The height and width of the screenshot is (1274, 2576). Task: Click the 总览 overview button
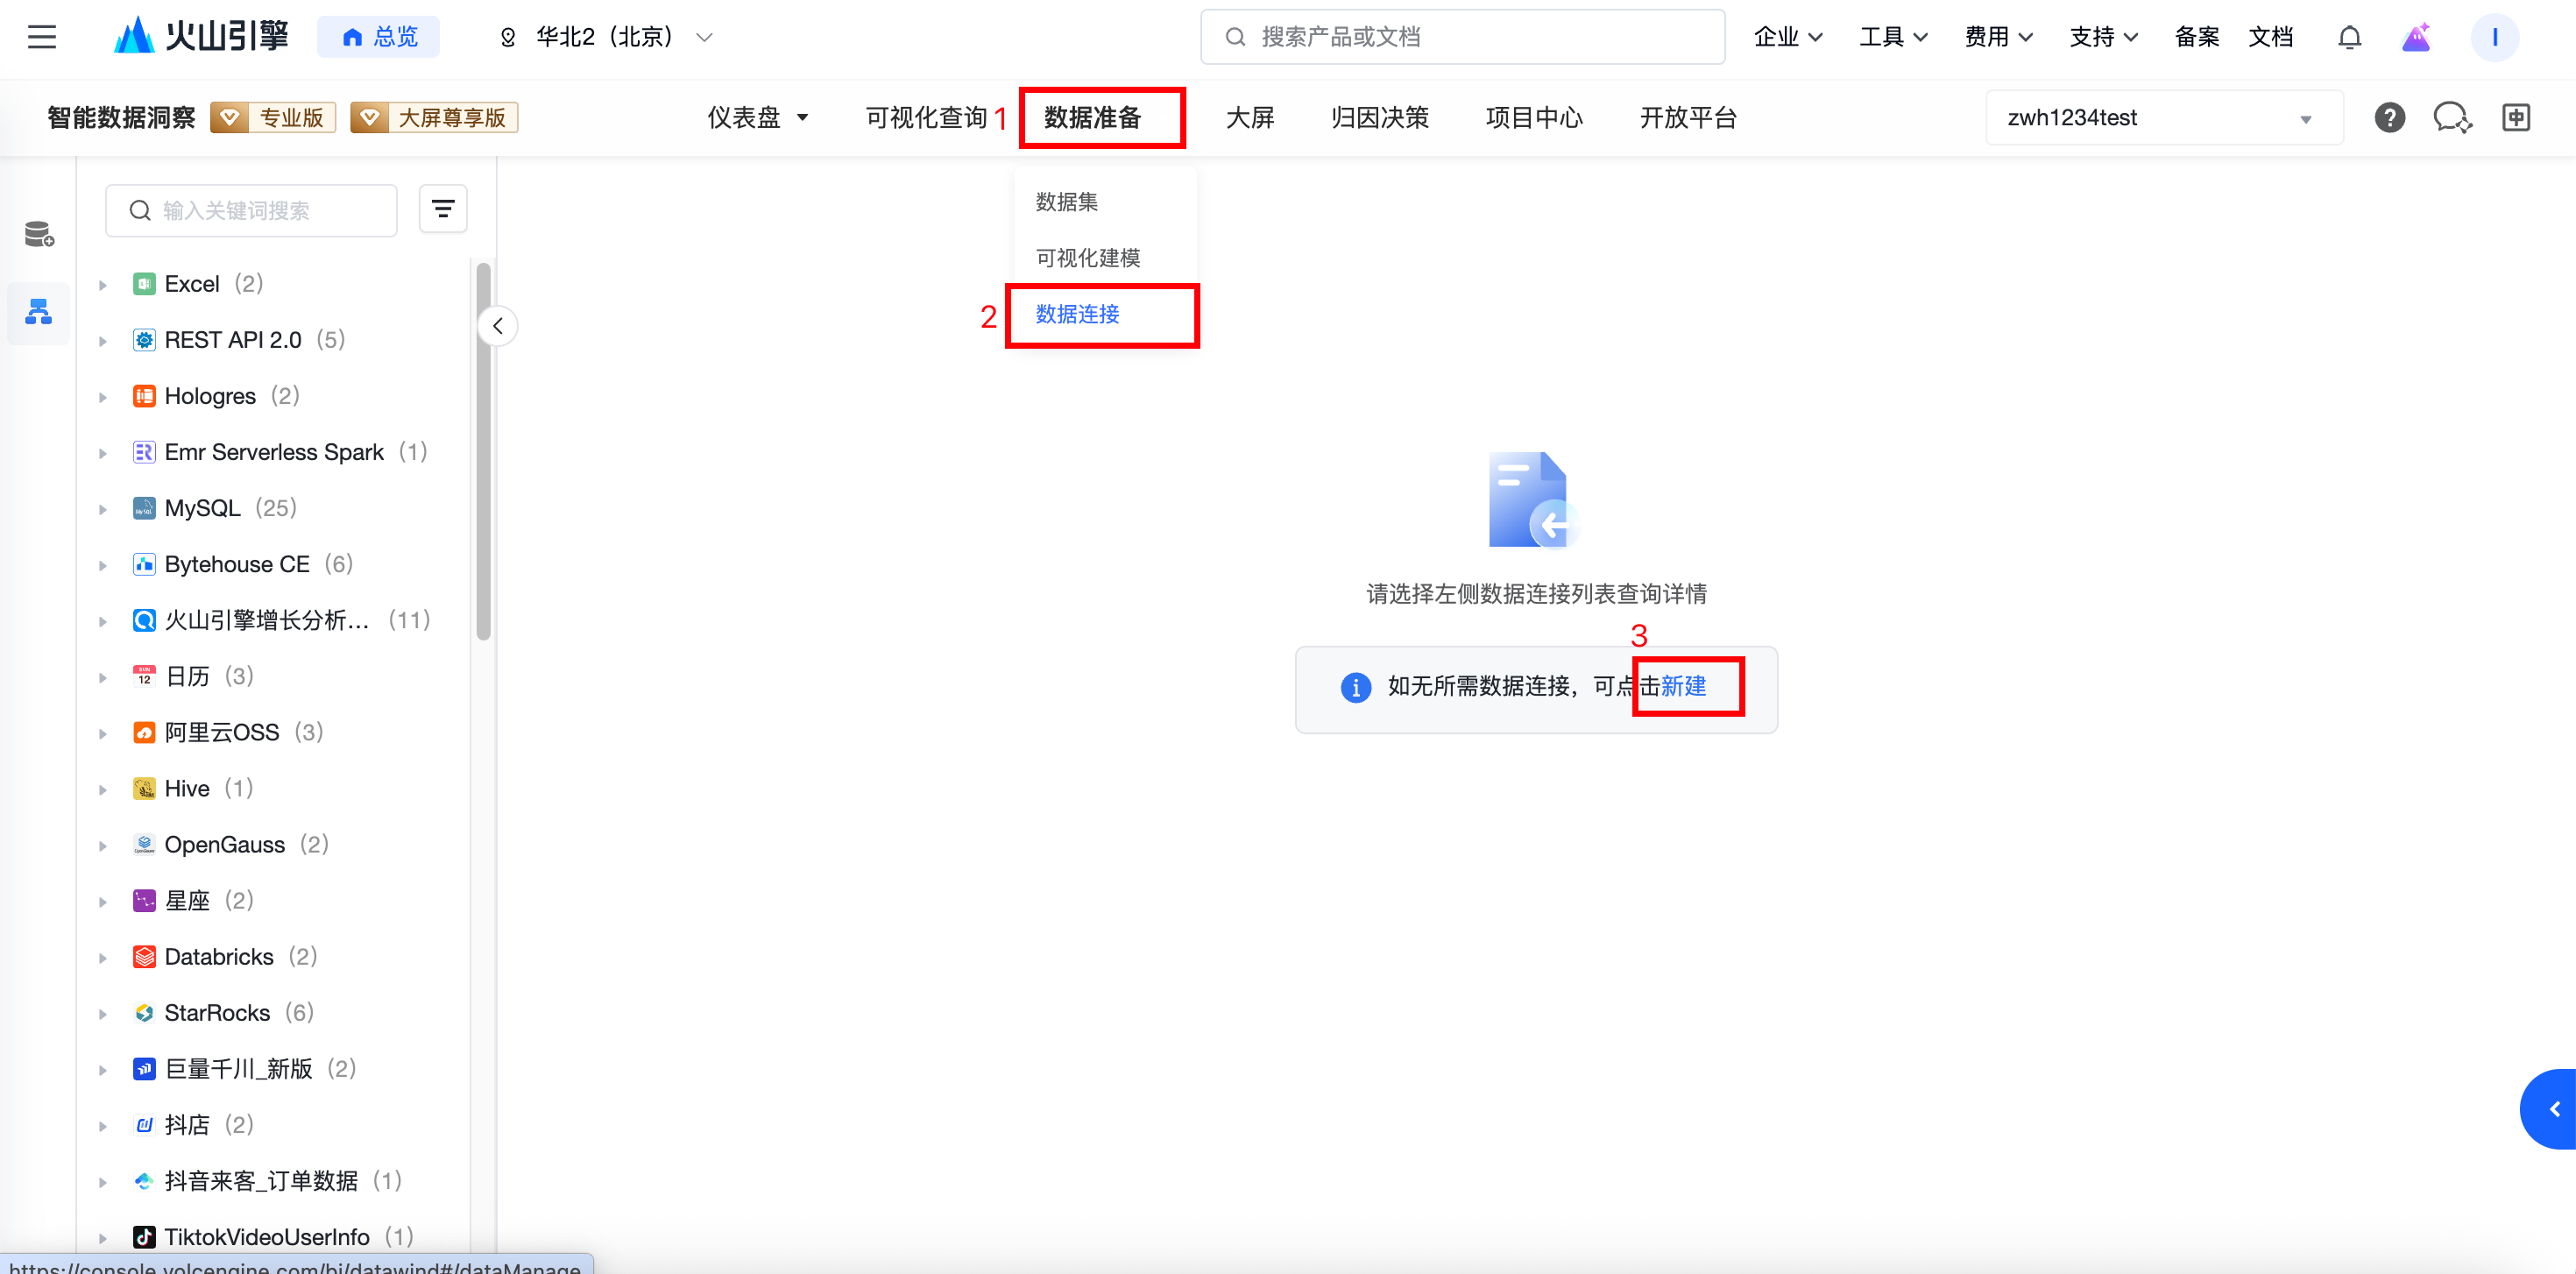[379, 37]
